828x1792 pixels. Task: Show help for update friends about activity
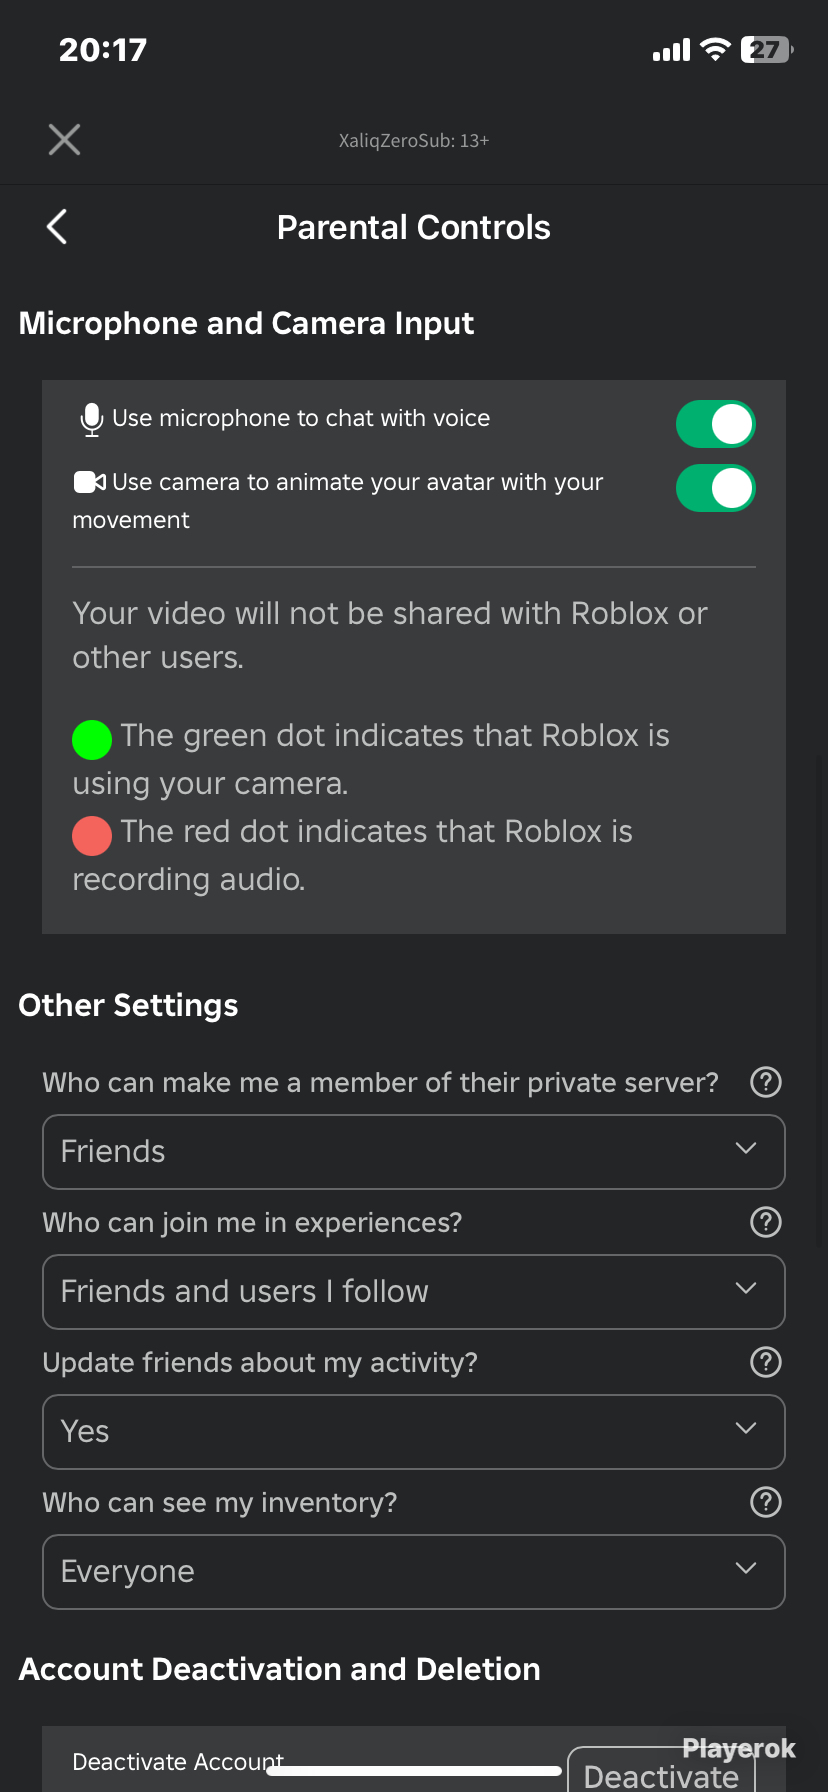click(766, 1362)
